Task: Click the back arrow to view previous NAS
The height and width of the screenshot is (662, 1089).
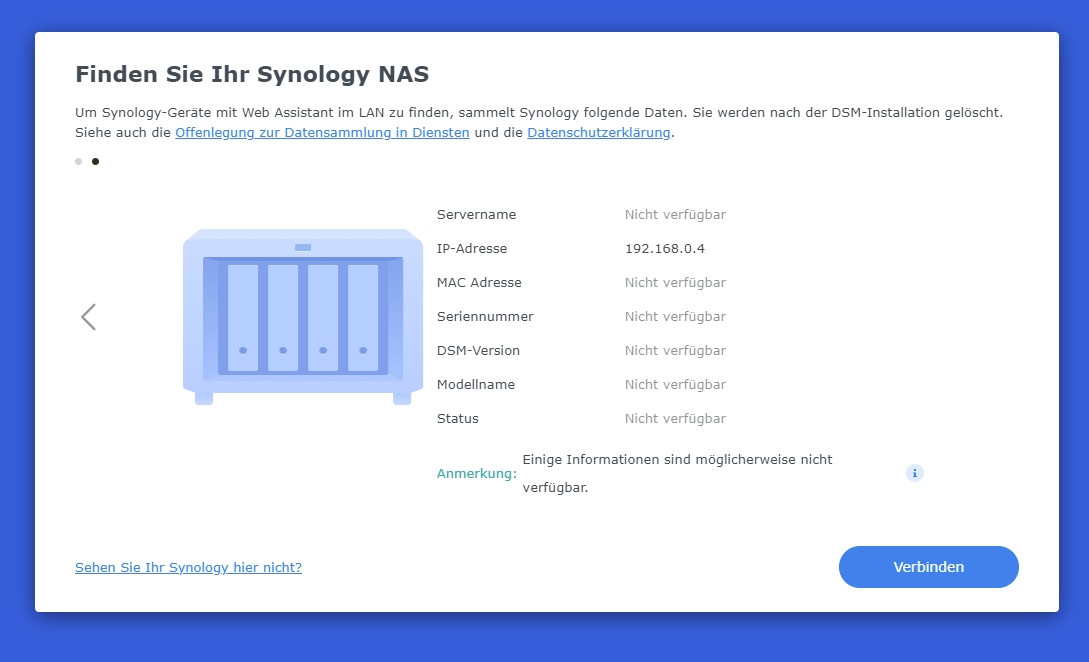Action: point(88,316)
